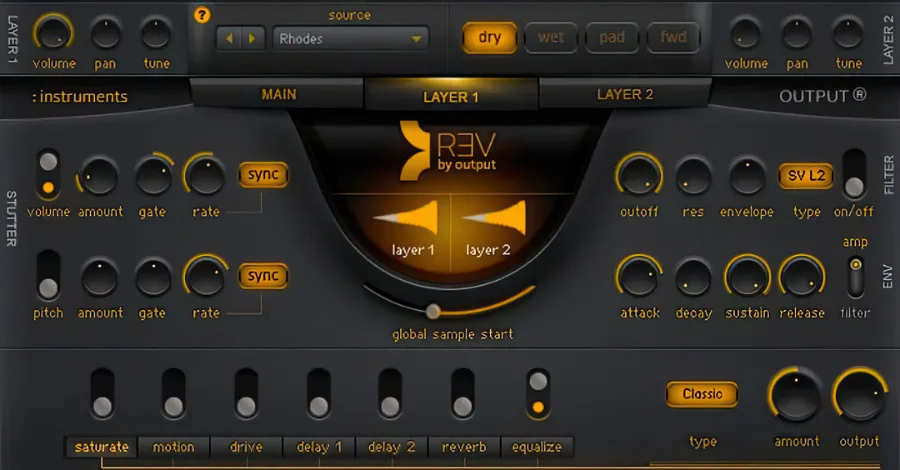Select the fwd sample mode
Viewport: 900px width, 470px height.
click(x=673, y=38)
